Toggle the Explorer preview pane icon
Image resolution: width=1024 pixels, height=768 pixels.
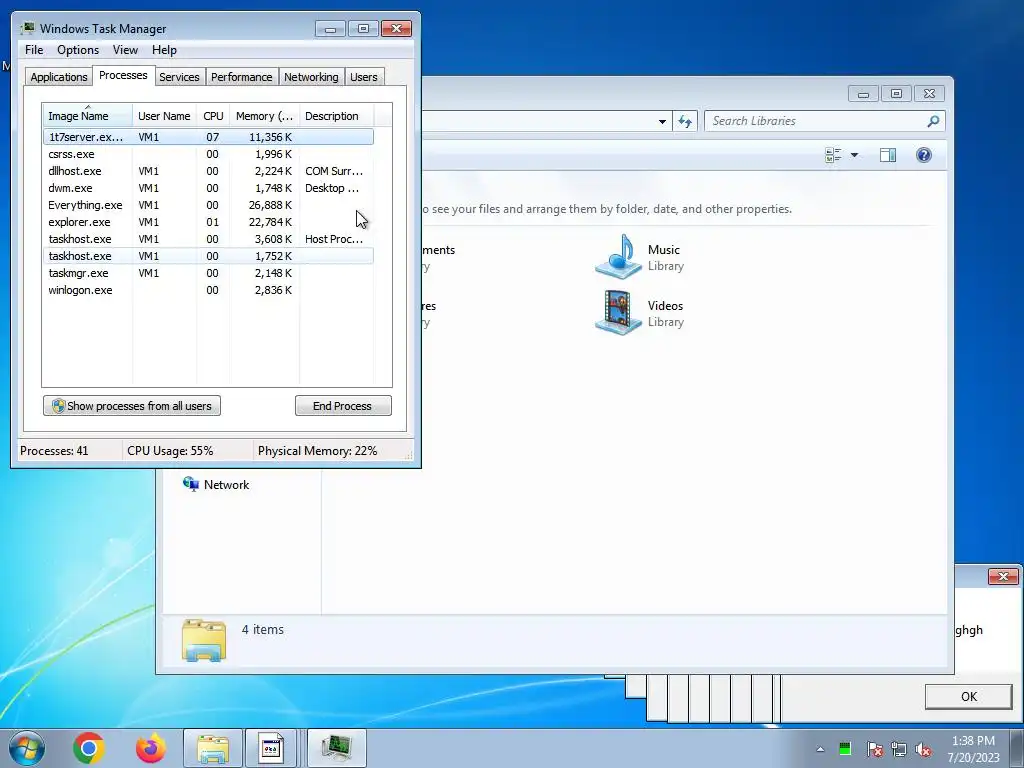(888, 155)
